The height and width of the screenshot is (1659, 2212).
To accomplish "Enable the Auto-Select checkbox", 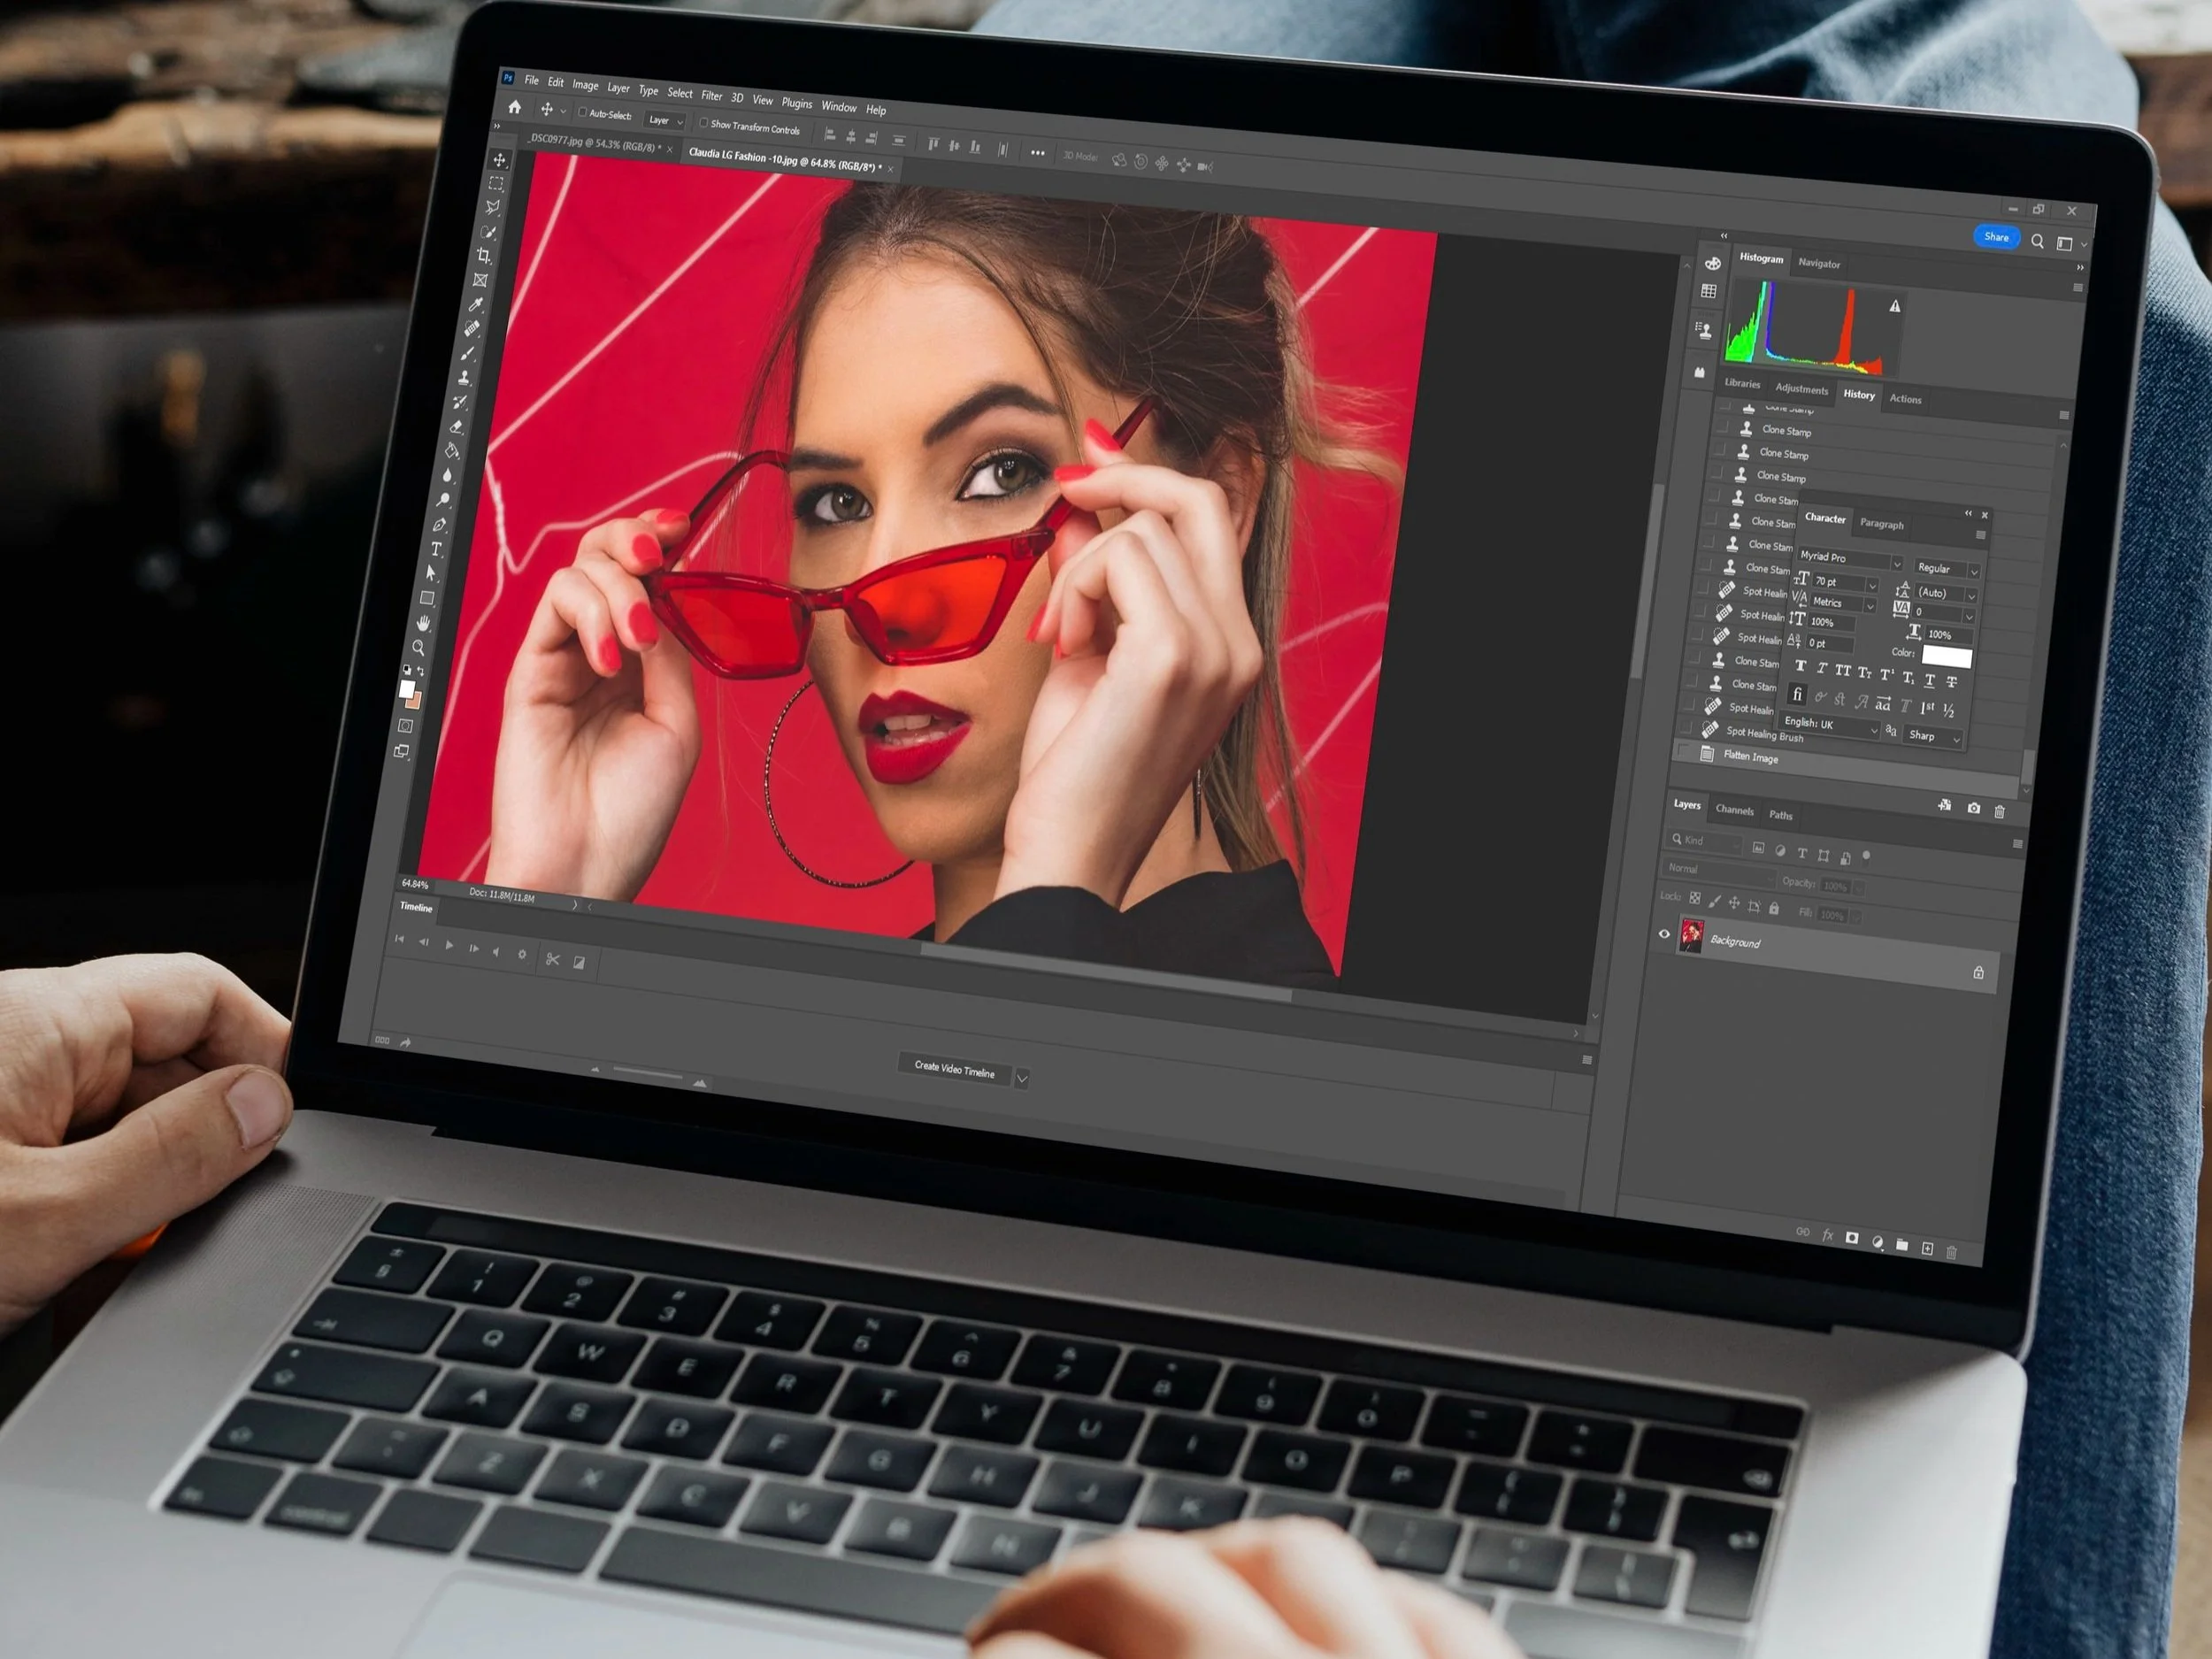I will 583,113.
